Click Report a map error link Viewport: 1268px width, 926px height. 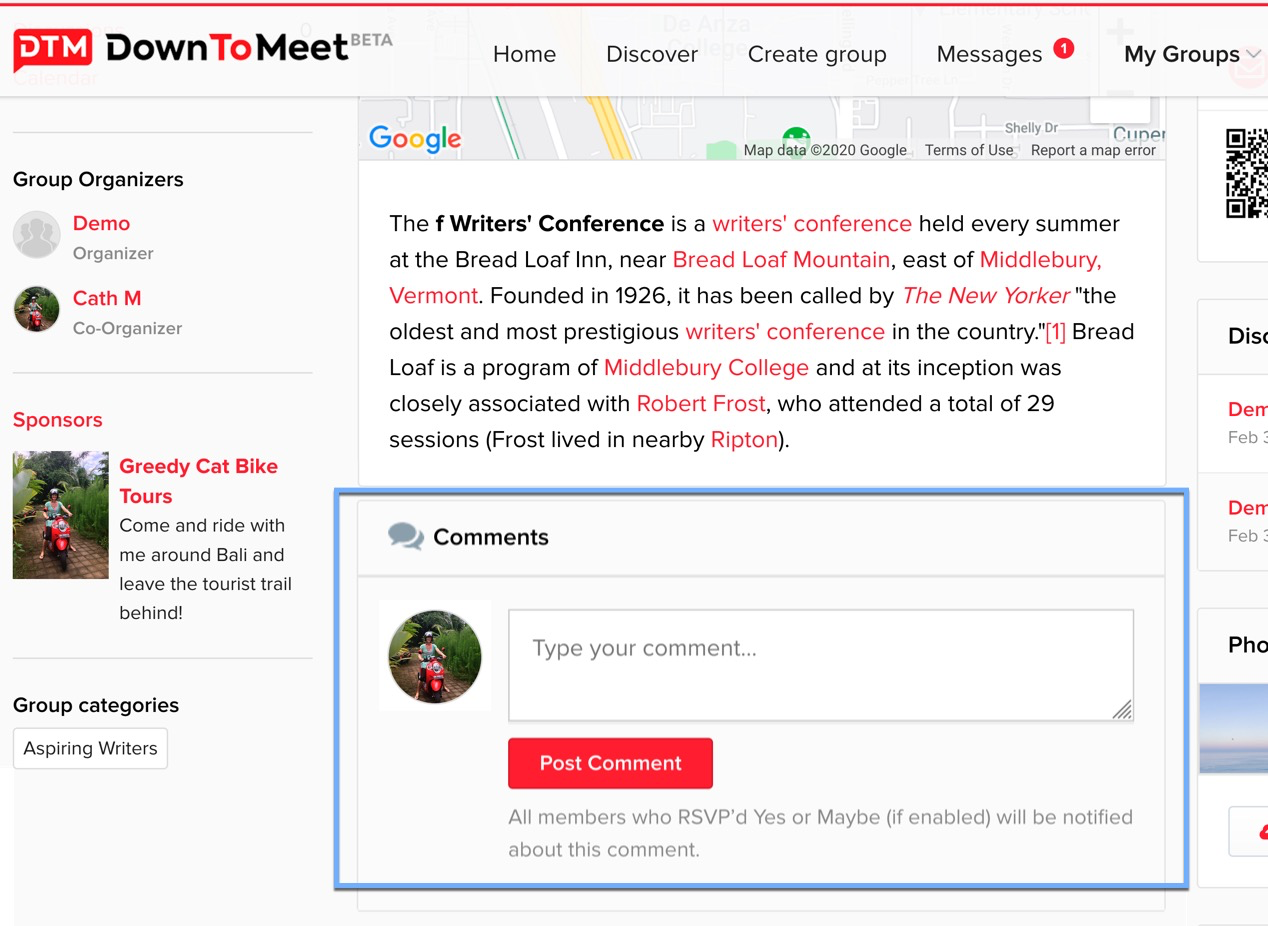coord(1093,150)
